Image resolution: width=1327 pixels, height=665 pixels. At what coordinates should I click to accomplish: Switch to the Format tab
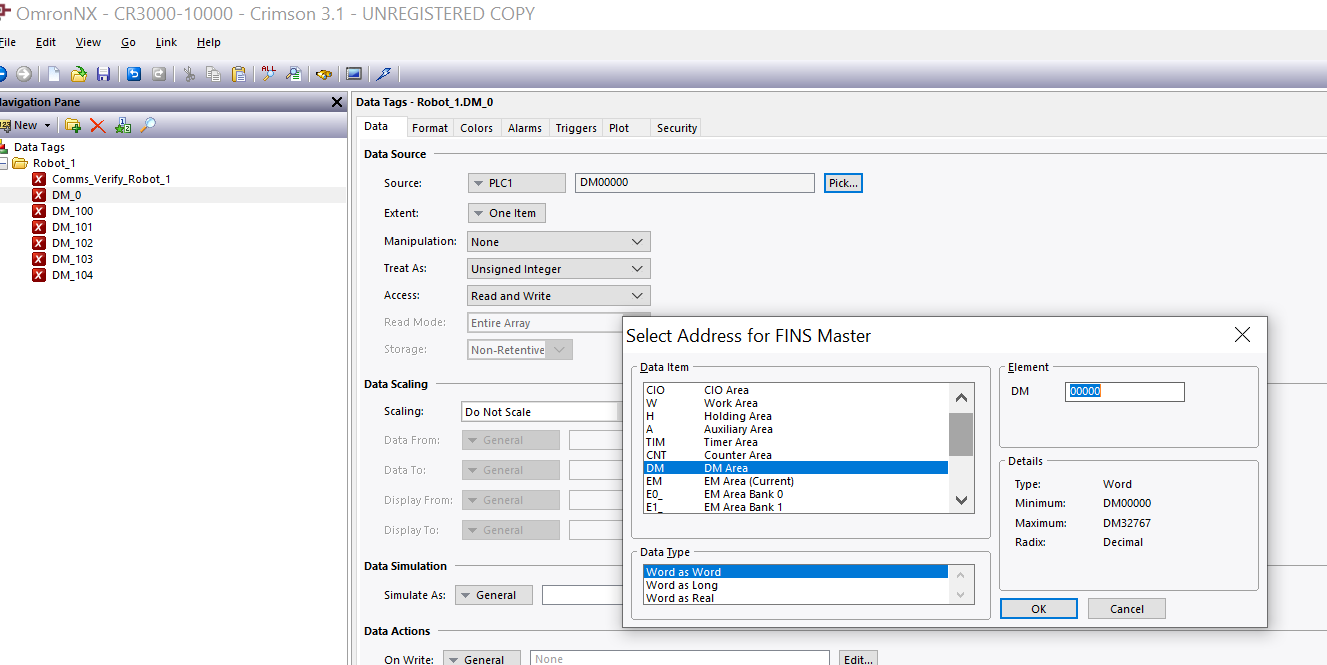430,128
